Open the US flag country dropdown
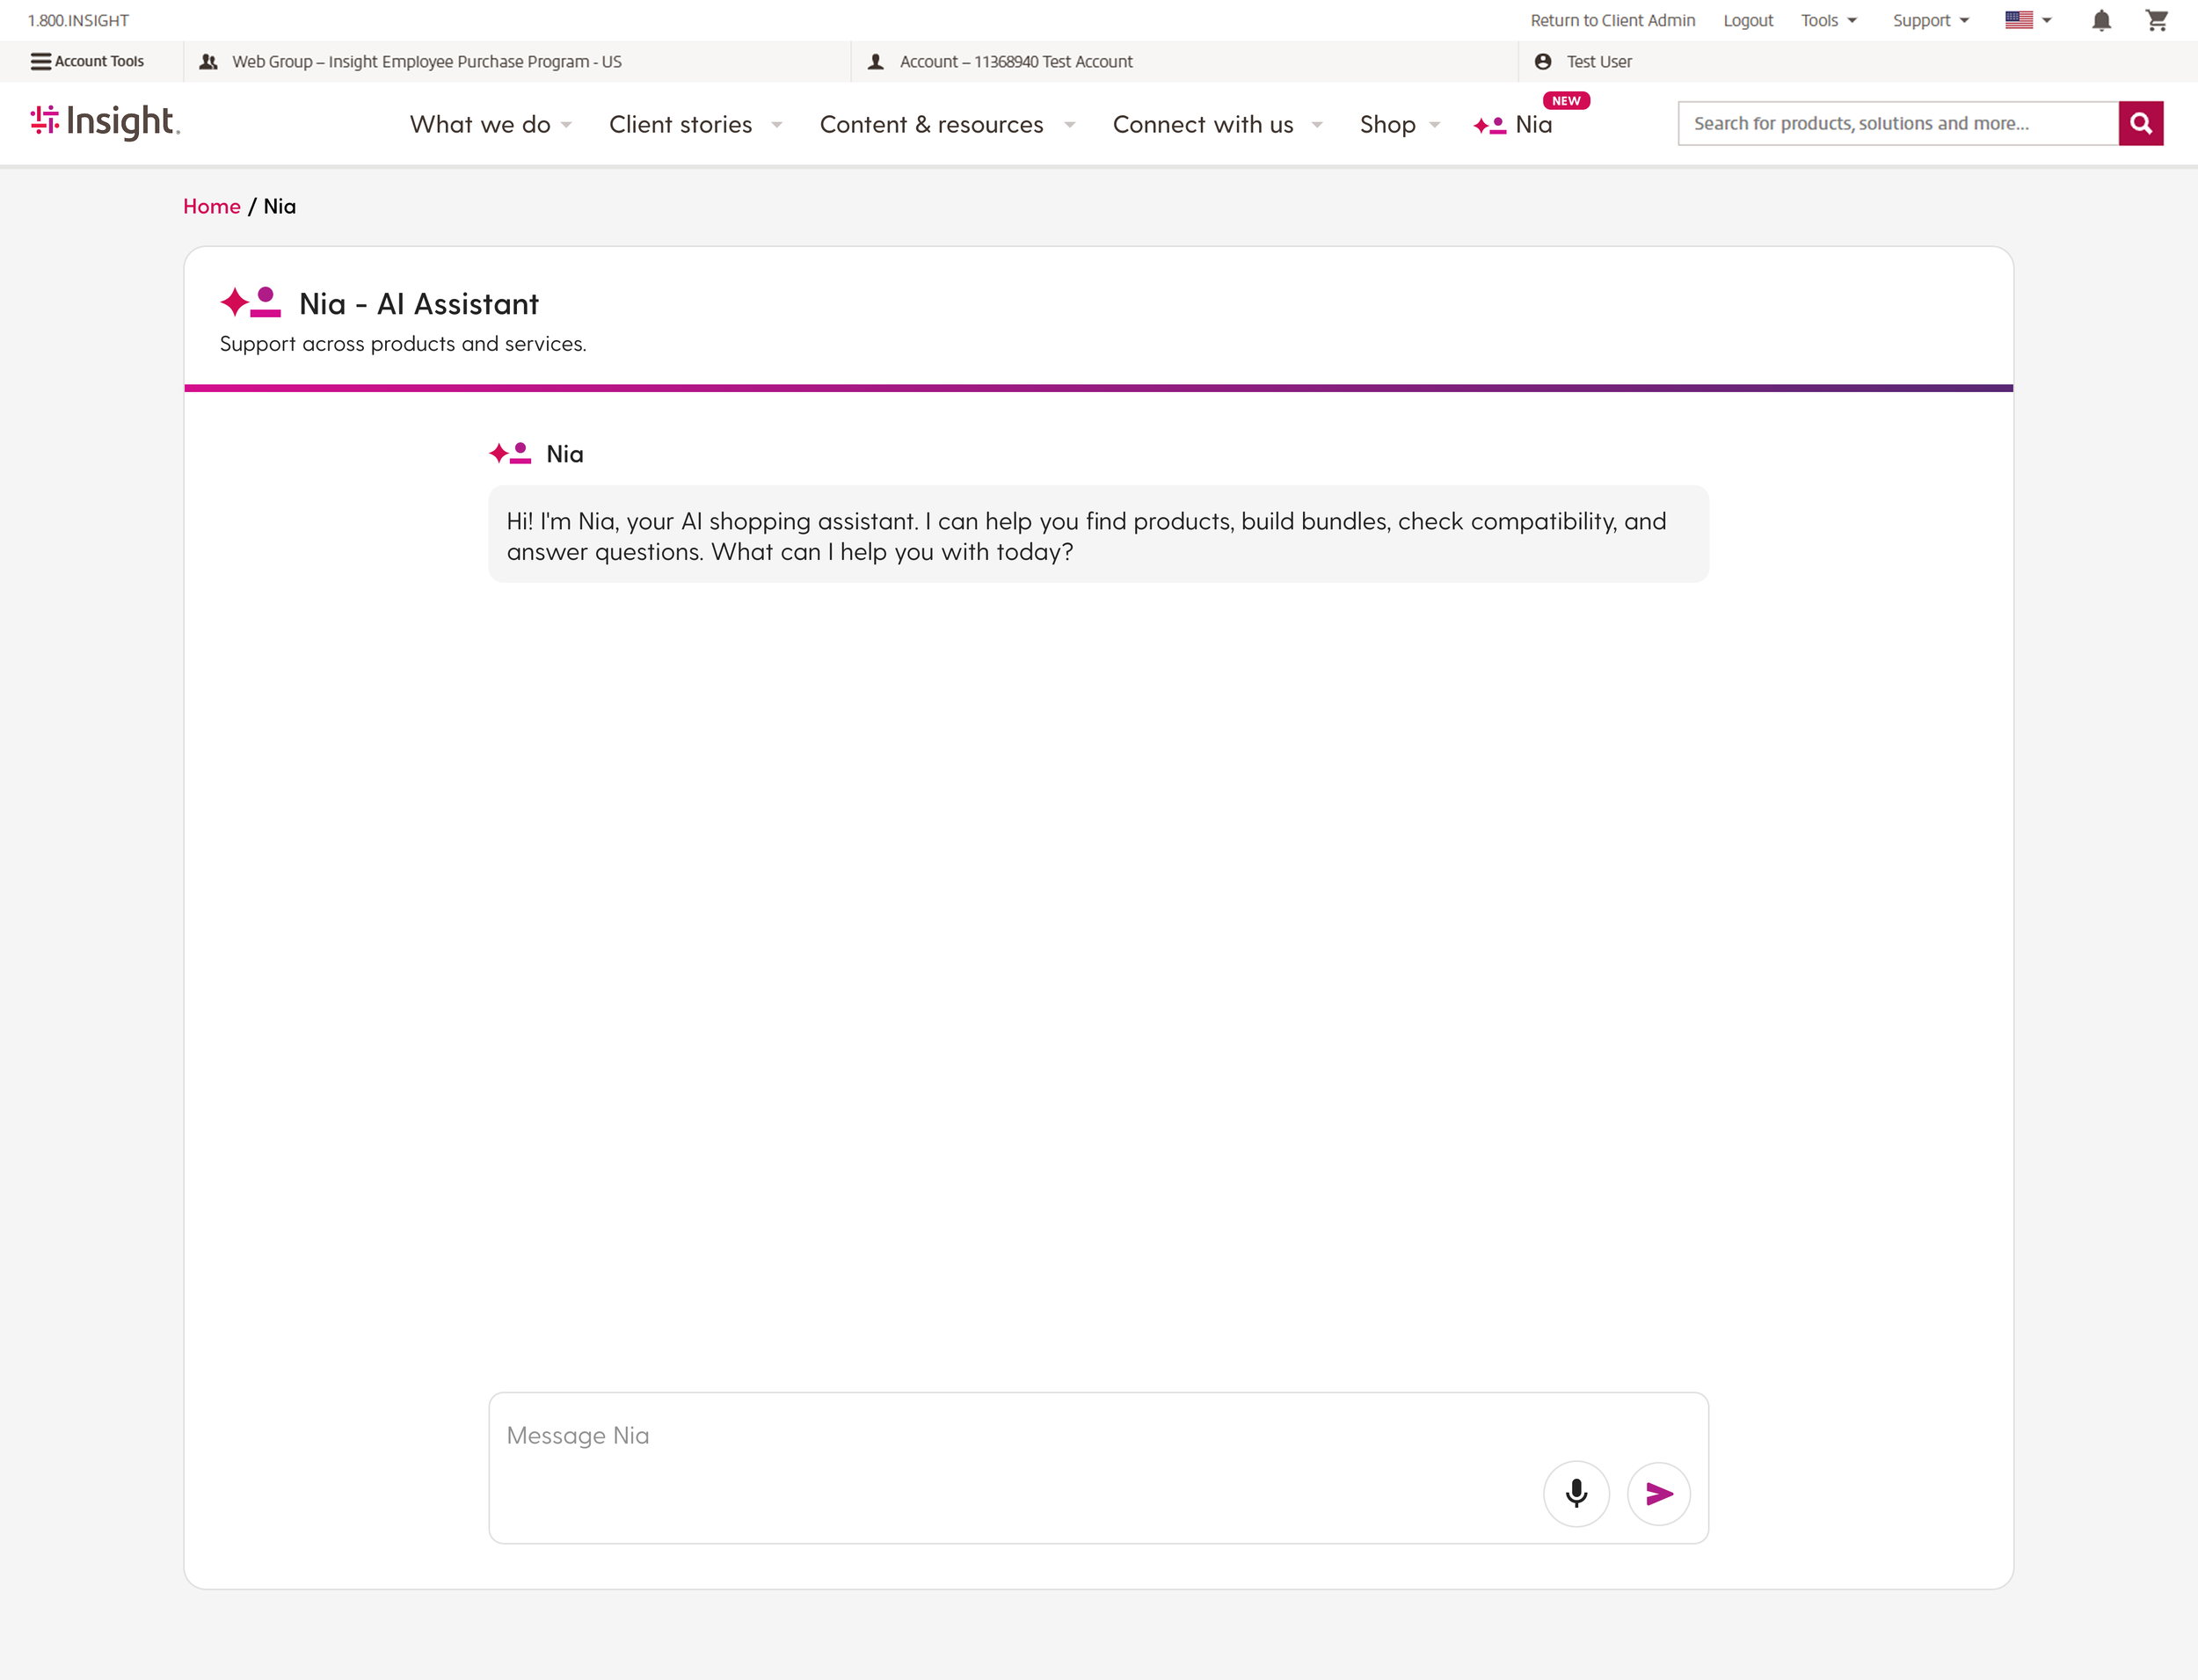Viewport: 2198px width, 1680px height. pyautogui.click(x=2028, y=20)
